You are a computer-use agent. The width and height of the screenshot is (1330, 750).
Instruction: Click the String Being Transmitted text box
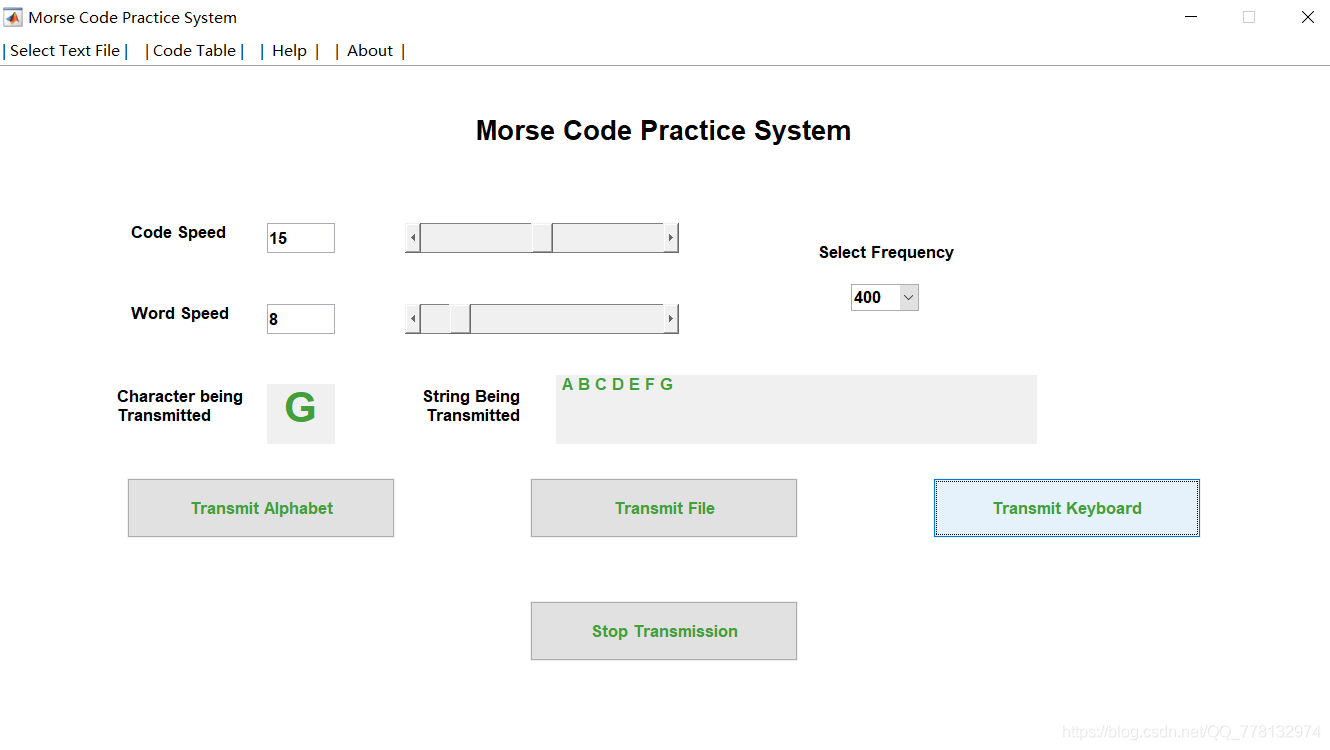796,409
